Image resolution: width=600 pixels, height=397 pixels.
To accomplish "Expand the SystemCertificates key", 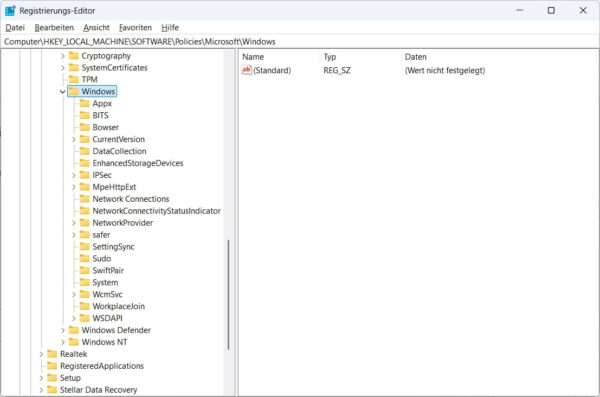I will 63,68.
